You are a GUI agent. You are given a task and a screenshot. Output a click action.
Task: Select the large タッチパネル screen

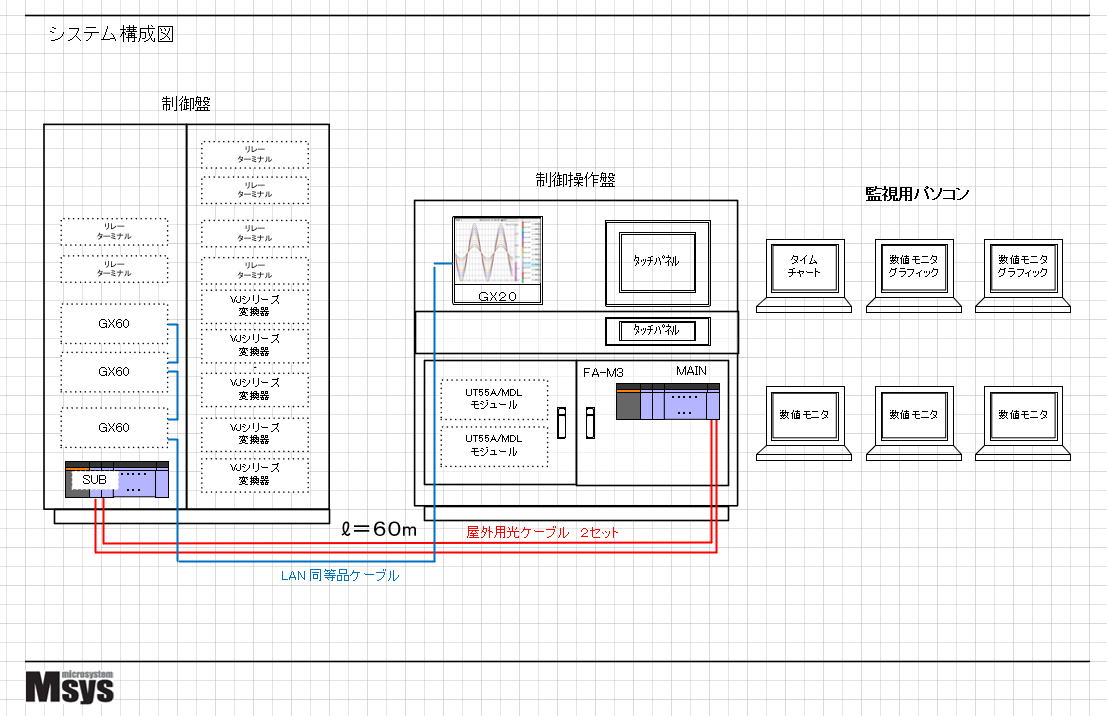657,263
